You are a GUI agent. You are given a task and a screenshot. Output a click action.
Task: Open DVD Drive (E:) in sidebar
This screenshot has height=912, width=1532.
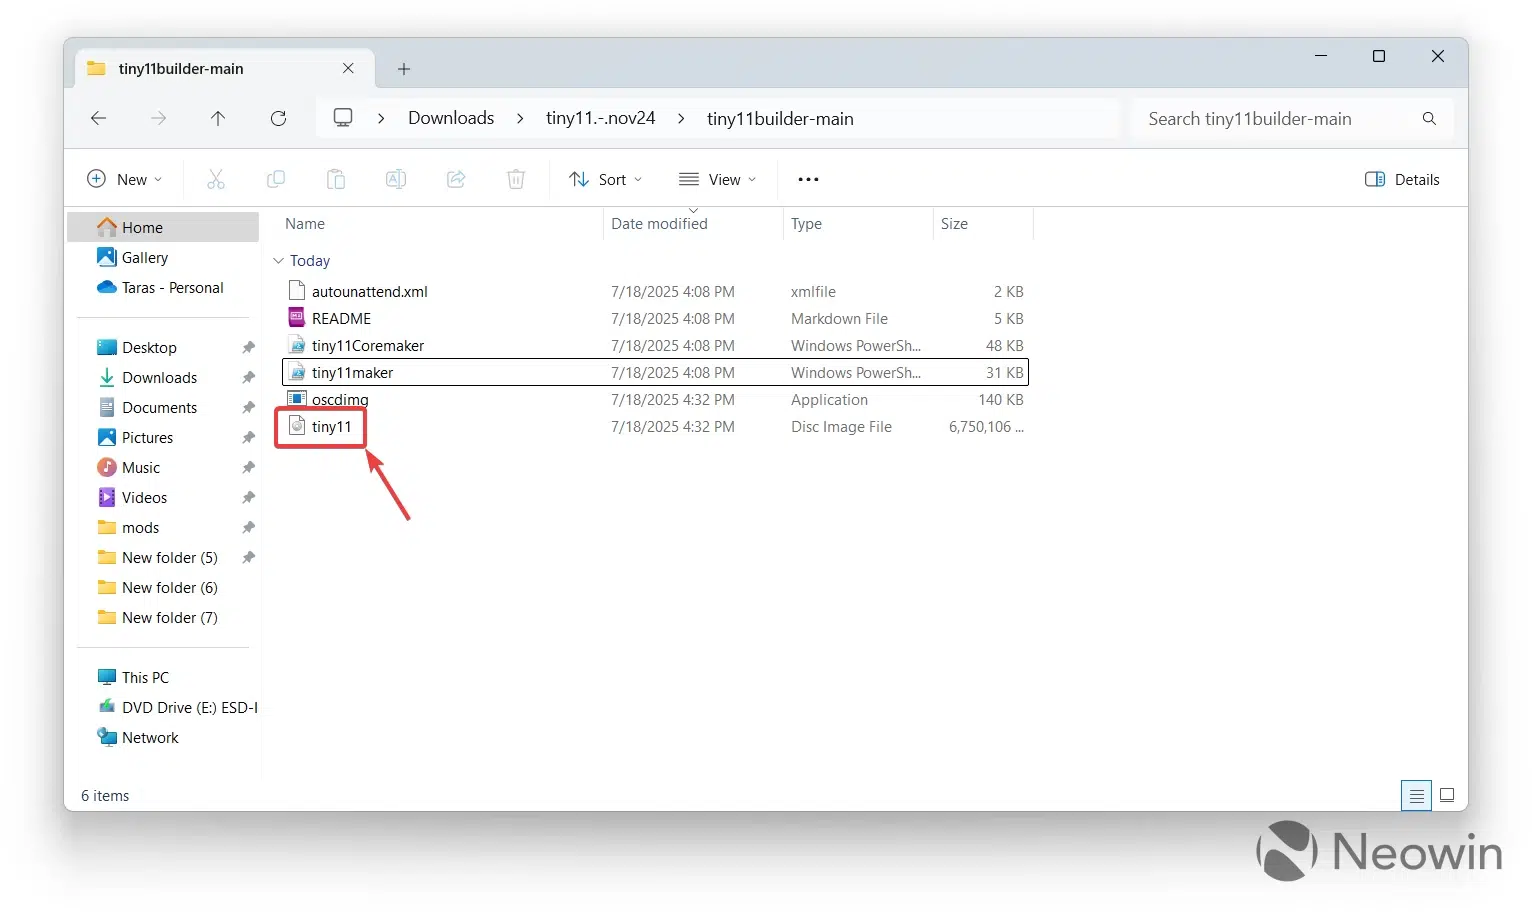point(178,707)
